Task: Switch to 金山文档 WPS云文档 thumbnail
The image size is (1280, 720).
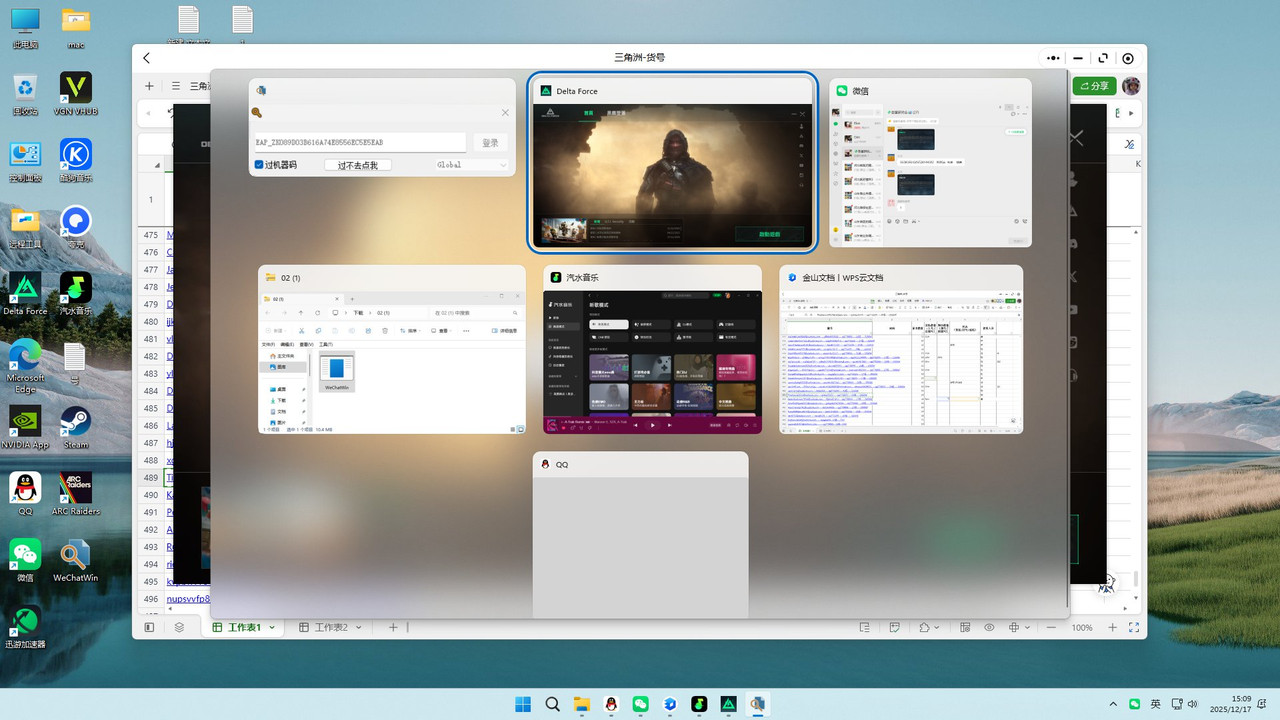Action: tap(901, 349)
